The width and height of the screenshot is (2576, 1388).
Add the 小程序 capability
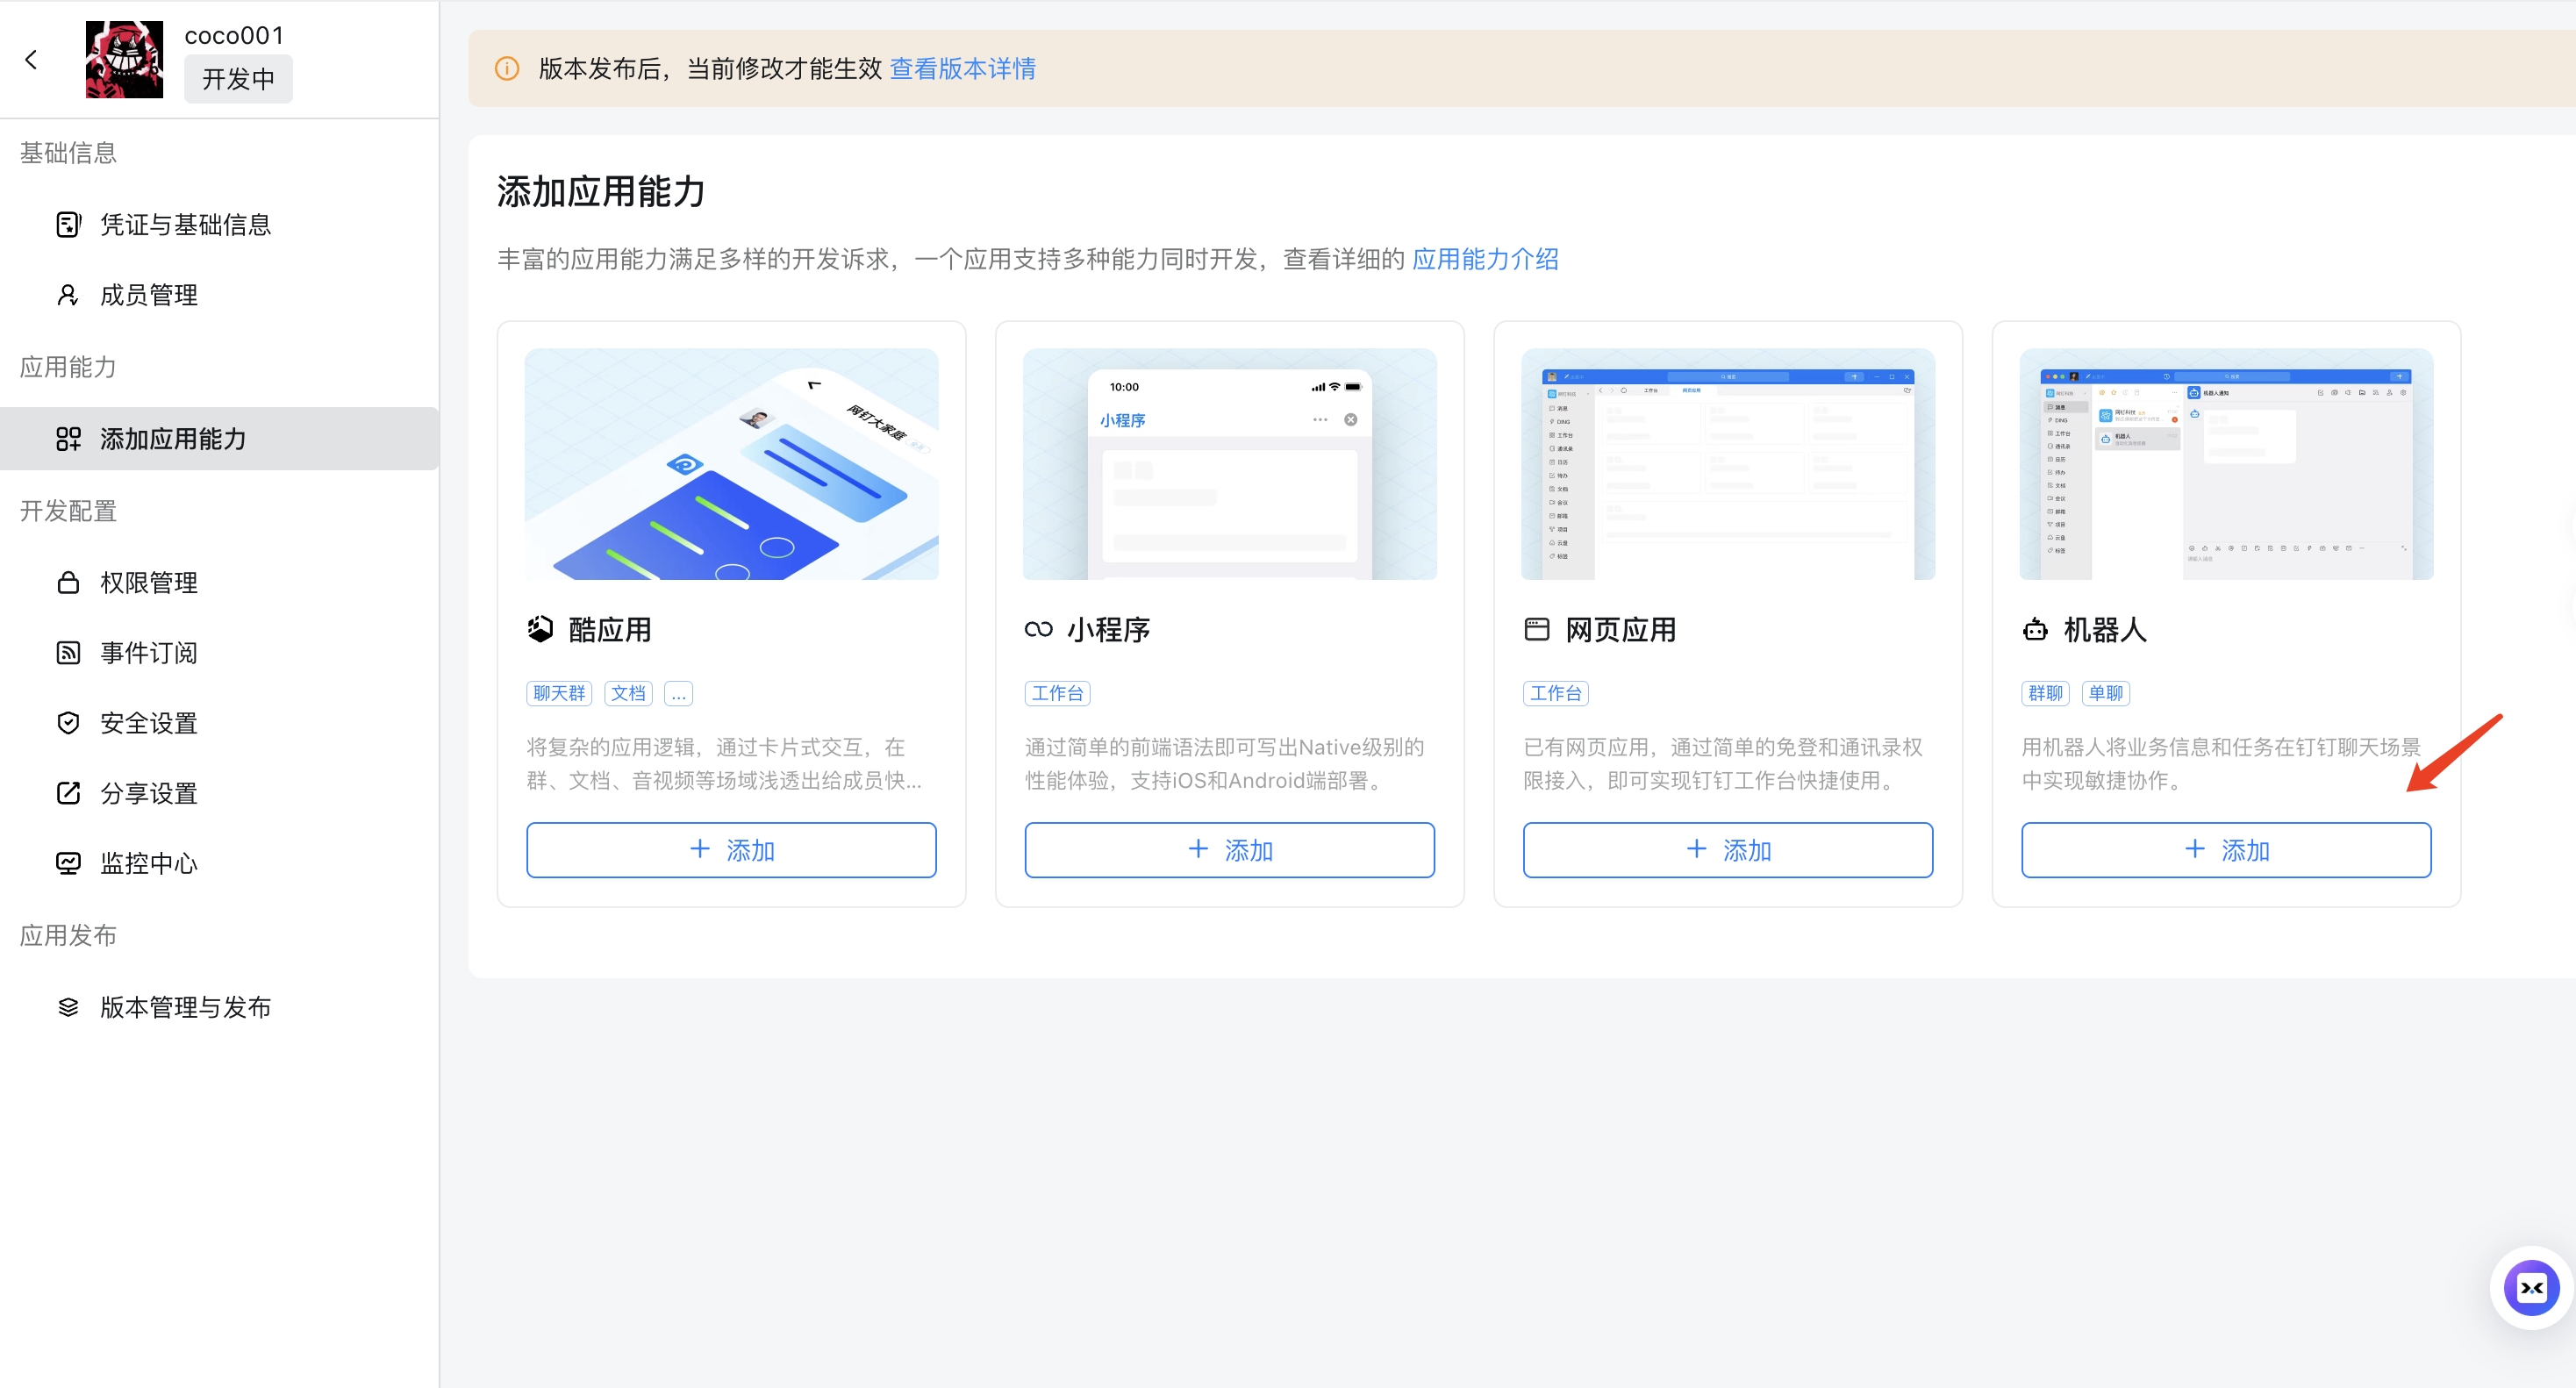(1229, 850)
